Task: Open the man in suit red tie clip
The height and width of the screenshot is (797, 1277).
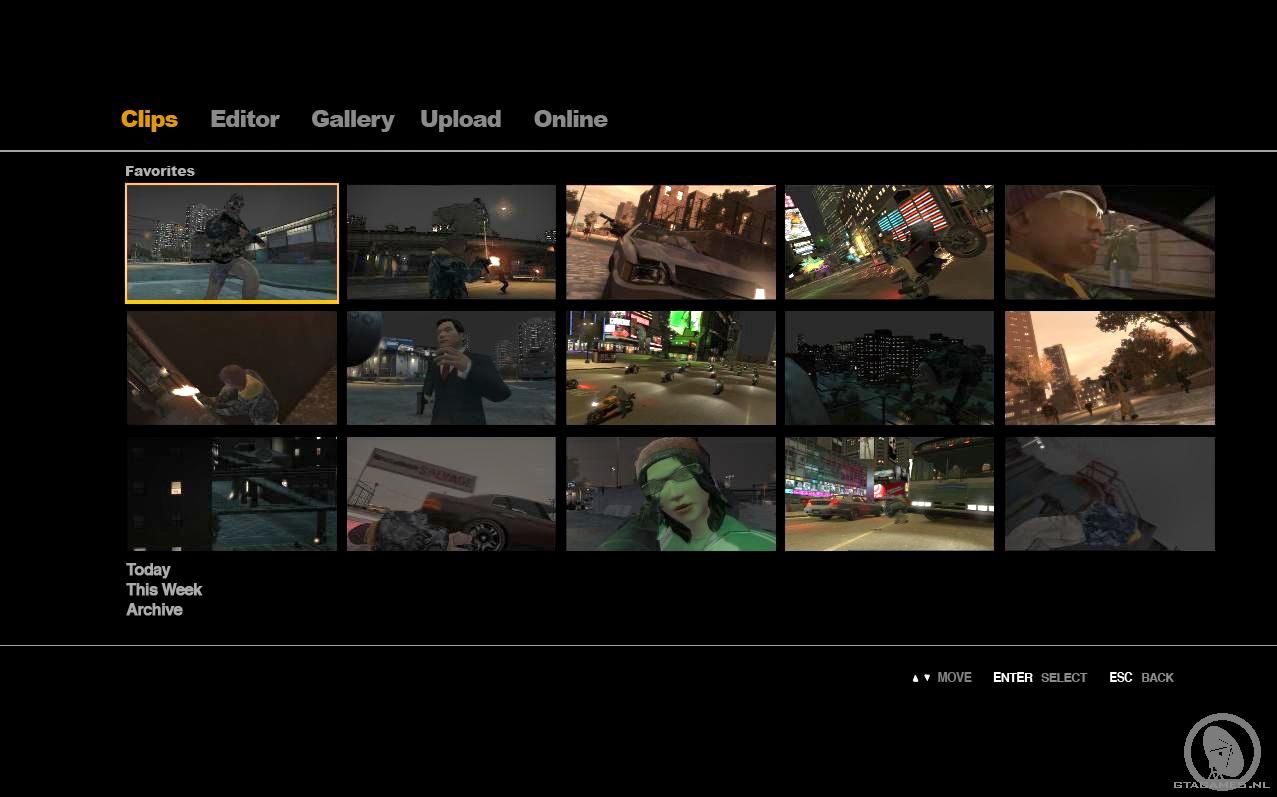Action: click(x=451, y=368)
